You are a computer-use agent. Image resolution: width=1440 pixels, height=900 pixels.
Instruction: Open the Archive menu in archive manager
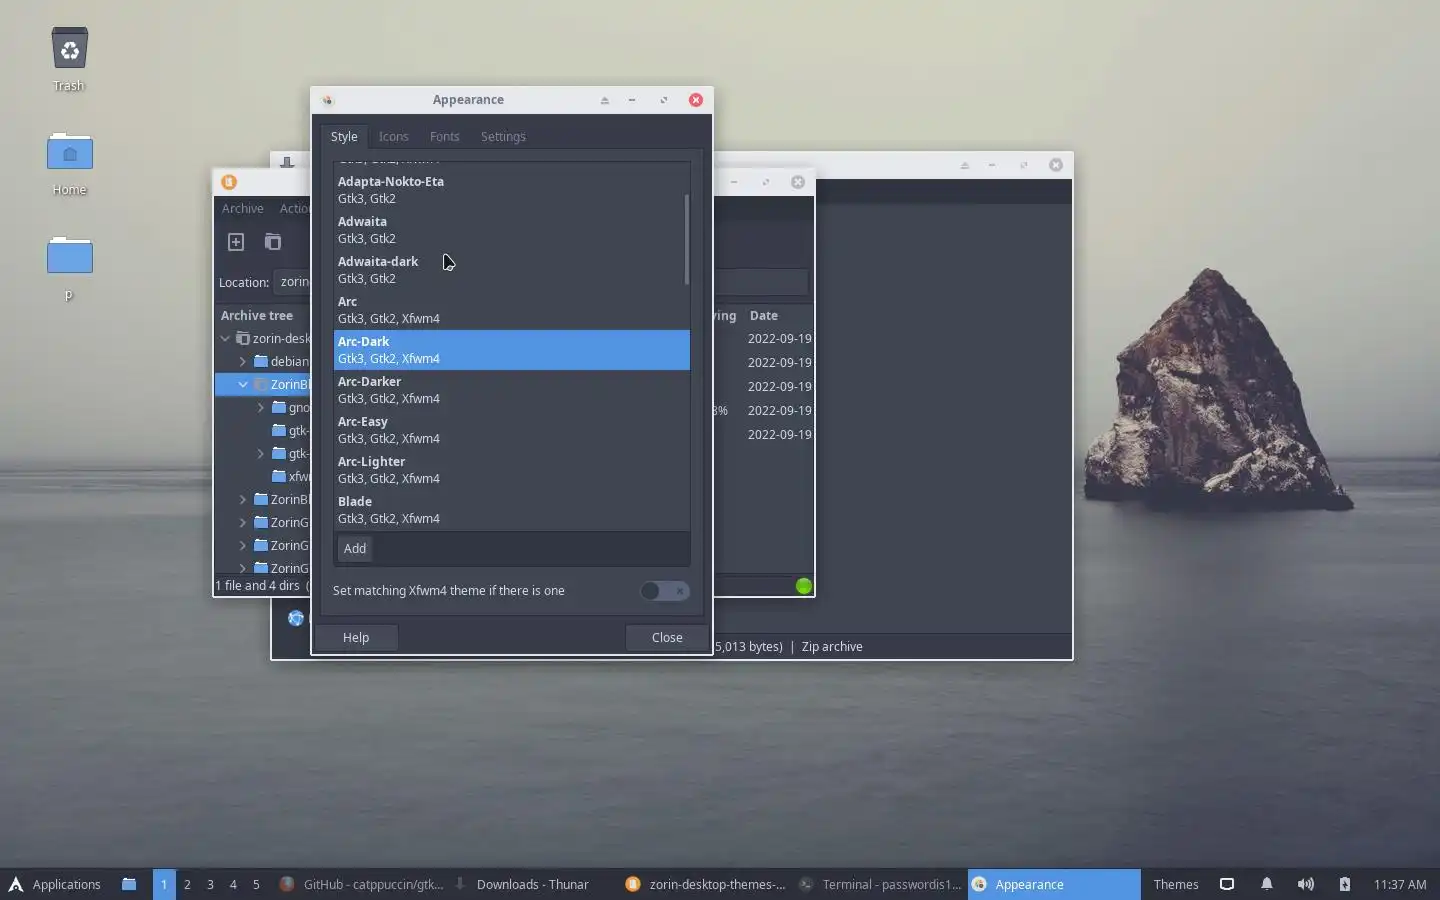[243, 209]
